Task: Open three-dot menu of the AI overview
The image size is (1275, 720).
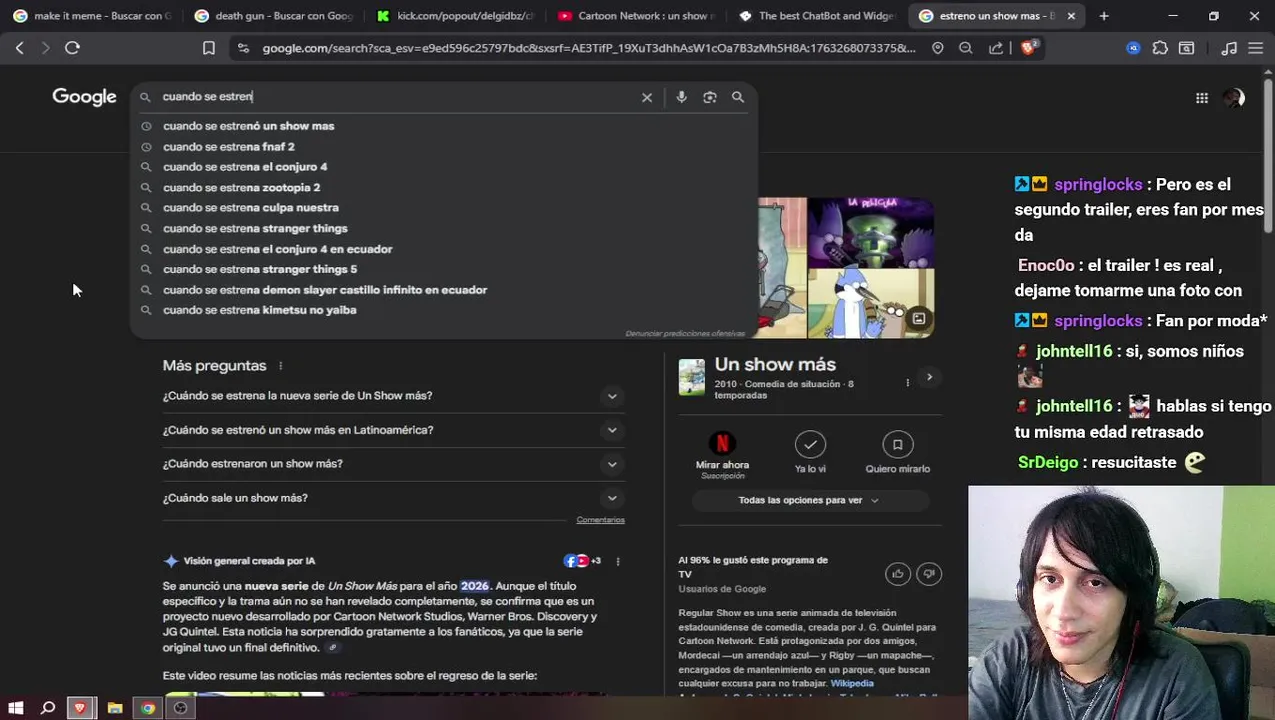Action: 617,561
